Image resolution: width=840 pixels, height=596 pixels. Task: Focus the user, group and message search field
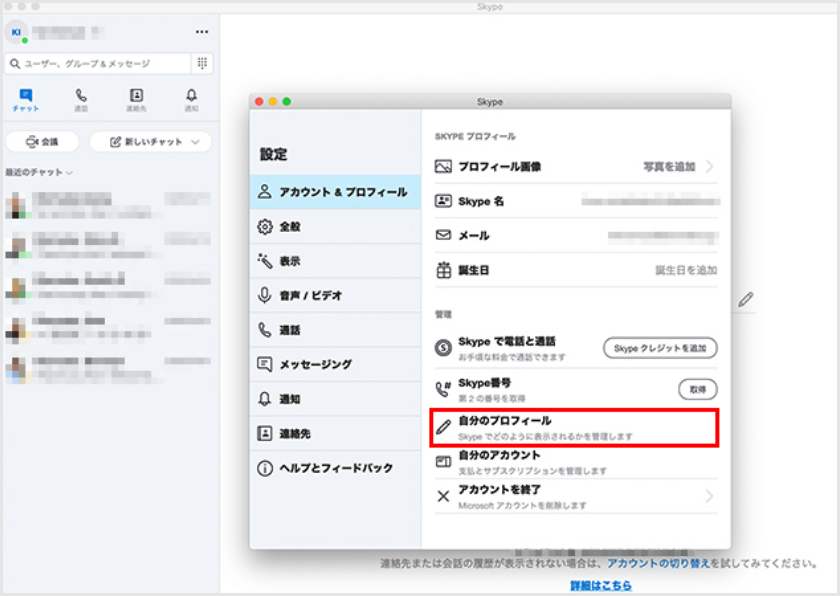98,64
